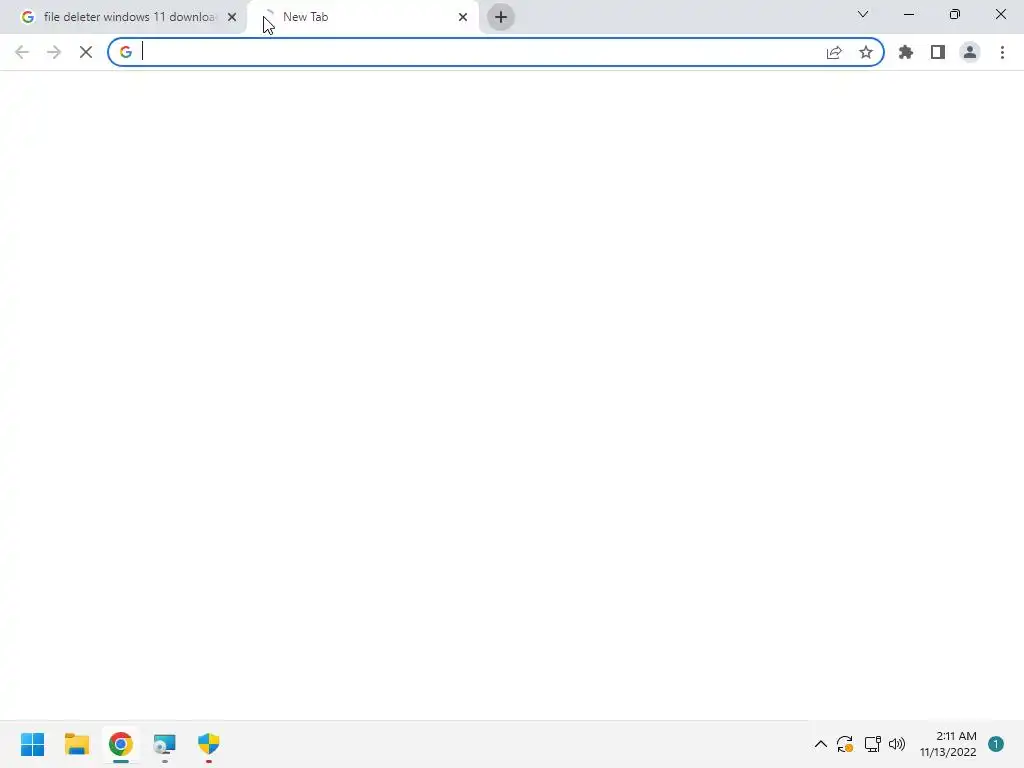This screenshot has height=768, width=1024.
Task: Restore down the Chrome window
Action: click(x=955, y=14)
